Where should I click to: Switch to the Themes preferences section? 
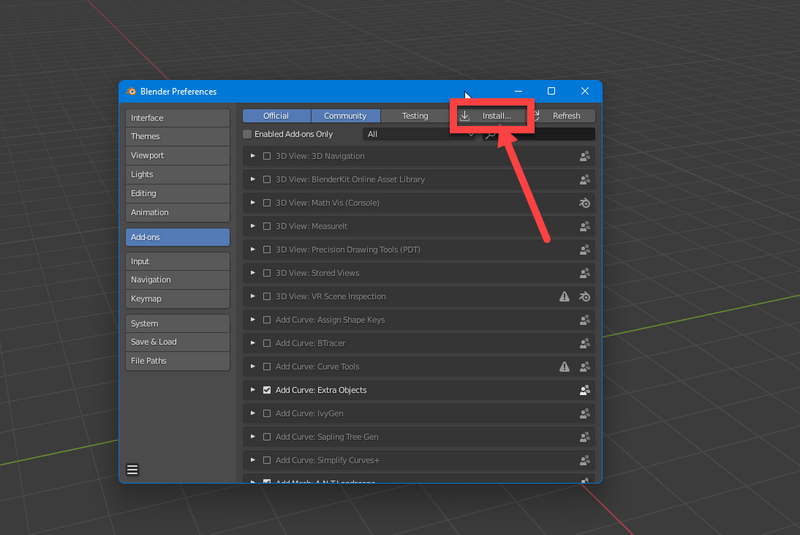(x=177, y=136)
